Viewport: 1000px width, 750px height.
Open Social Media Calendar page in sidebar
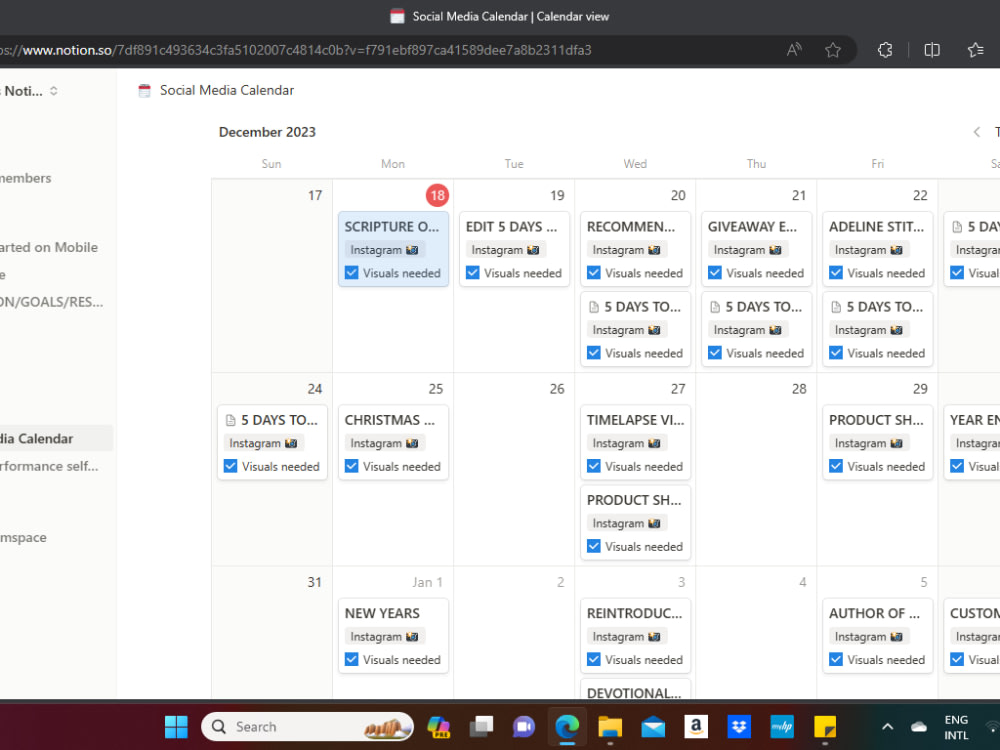tap(54, 438)
